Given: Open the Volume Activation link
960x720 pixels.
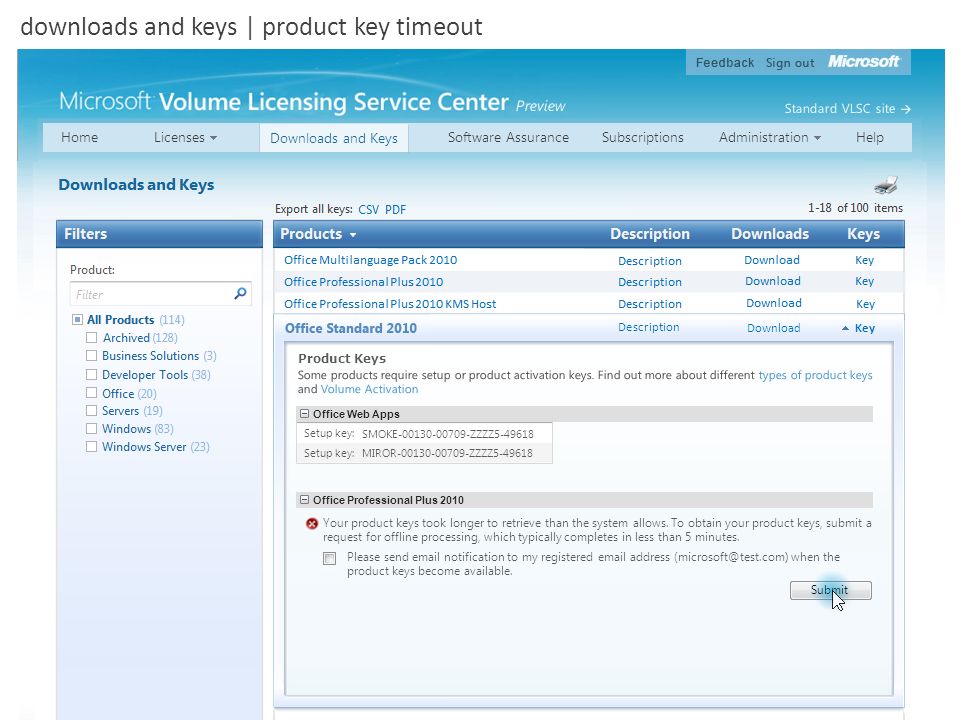Looking at the screenshot, I should click(x=369, y=389).
